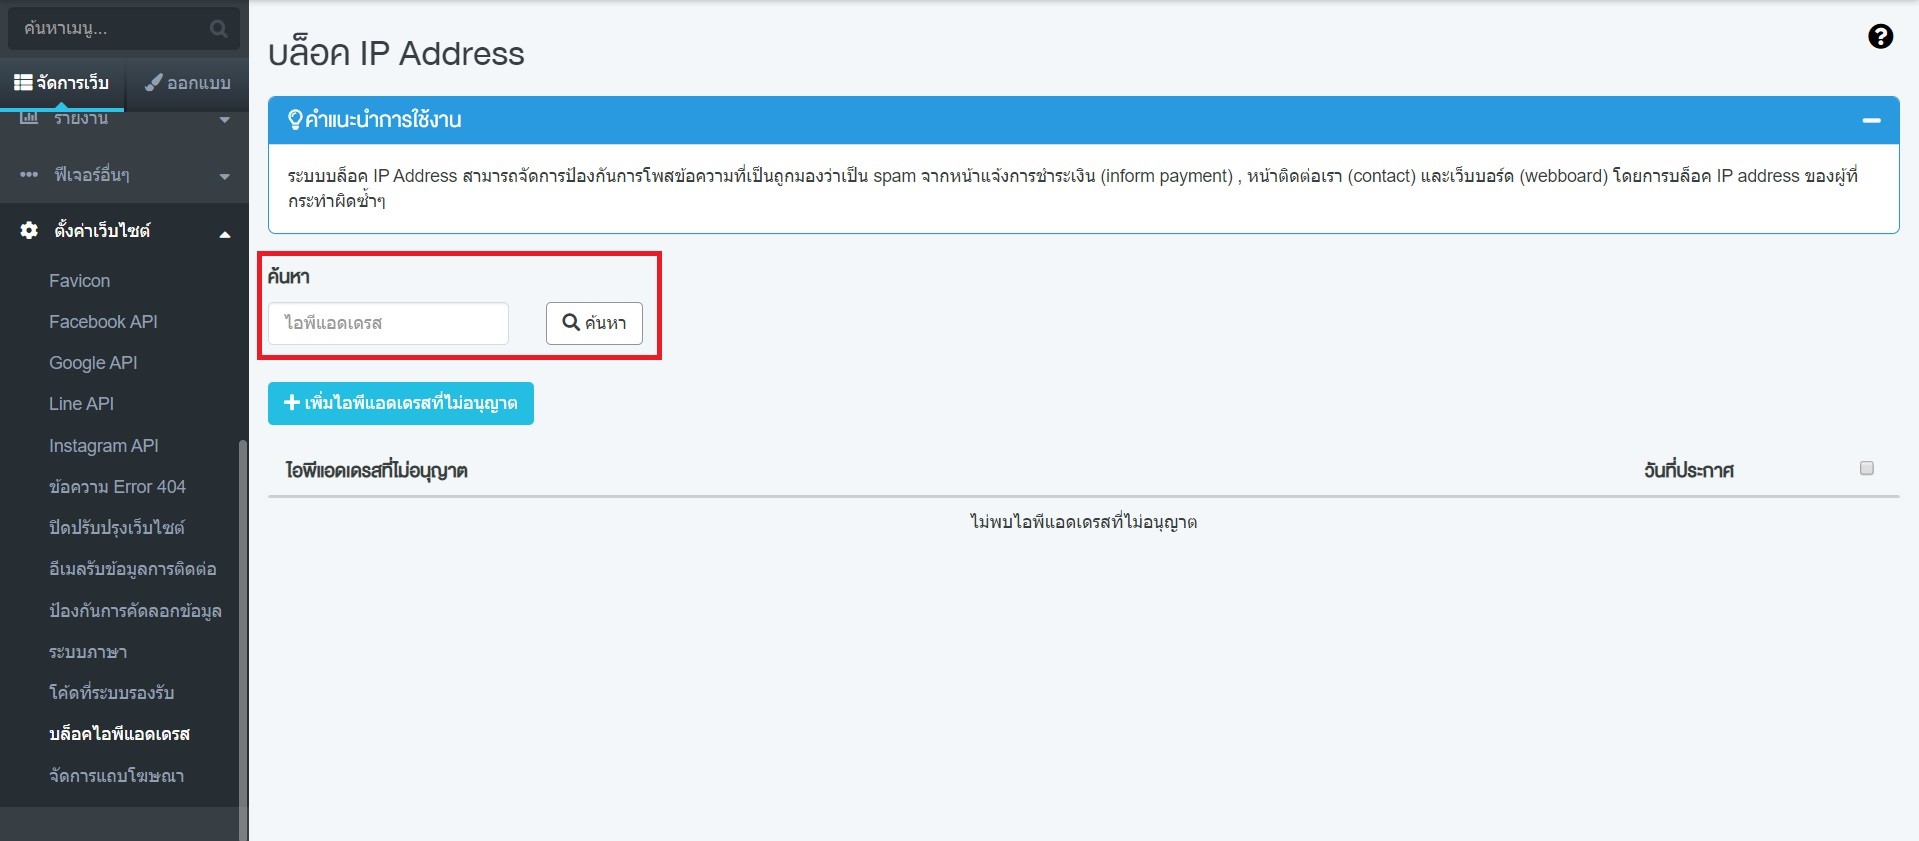Expand the ฟีเจอร์อื่นๆ dropdown arrow

[224, 176]
